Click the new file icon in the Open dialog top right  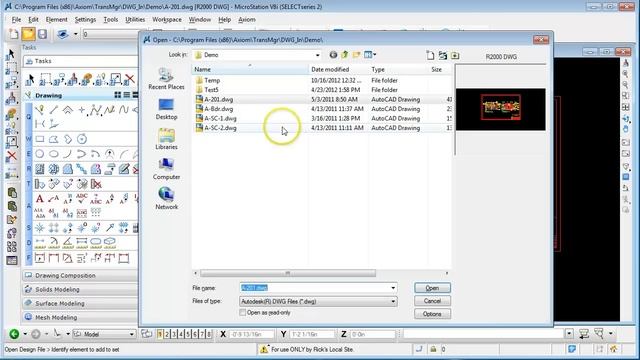[x=430, y=56]
